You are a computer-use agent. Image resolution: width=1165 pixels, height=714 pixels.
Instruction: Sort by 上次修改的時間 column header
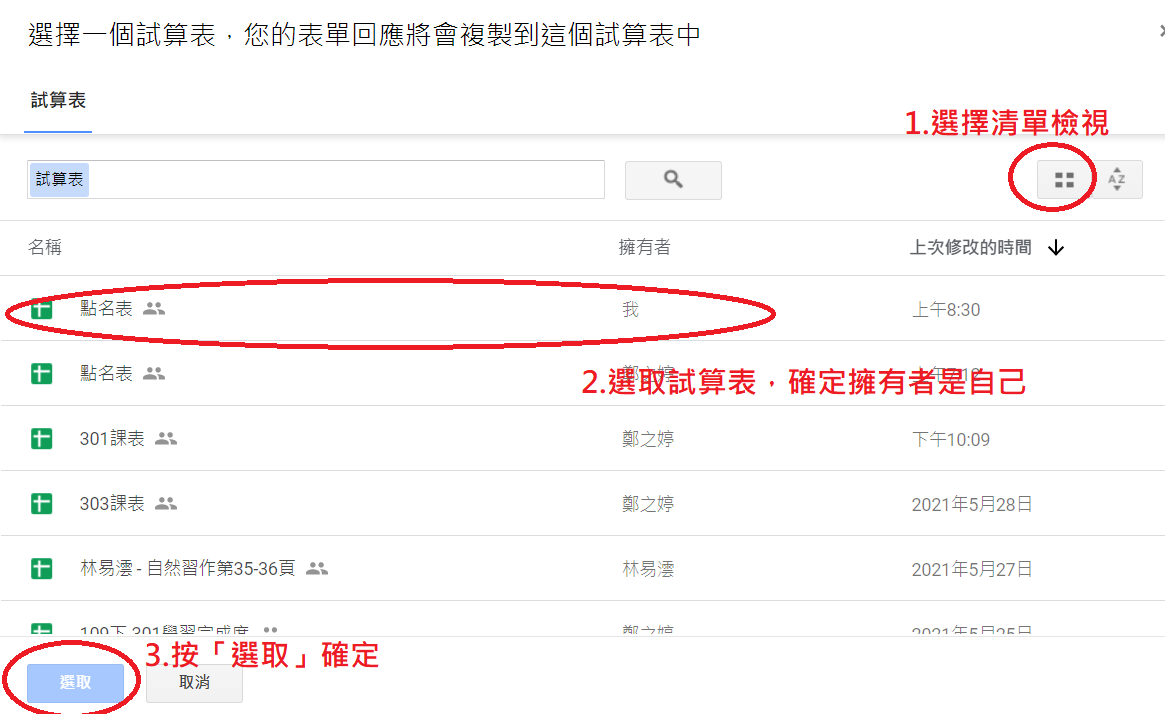(x=970, y=247)
